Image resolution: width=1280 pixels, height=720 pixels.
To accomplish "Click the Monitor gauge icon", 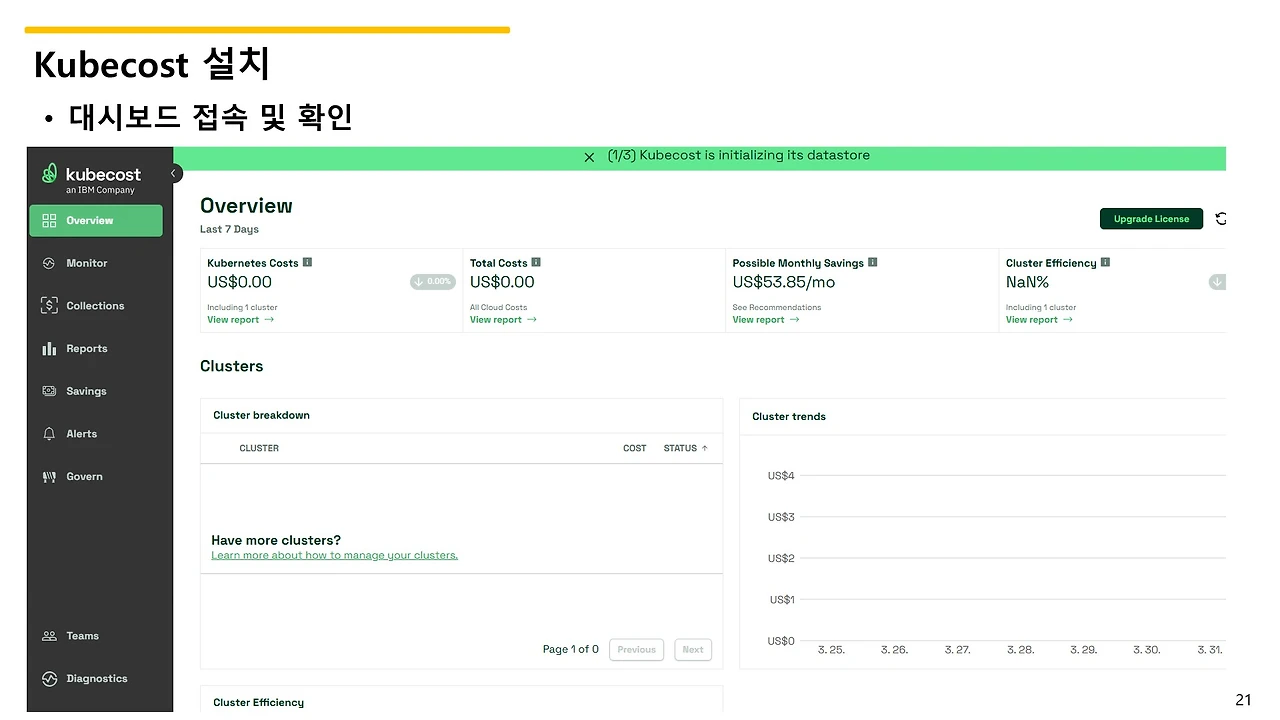I will click(x=49, y=264).
